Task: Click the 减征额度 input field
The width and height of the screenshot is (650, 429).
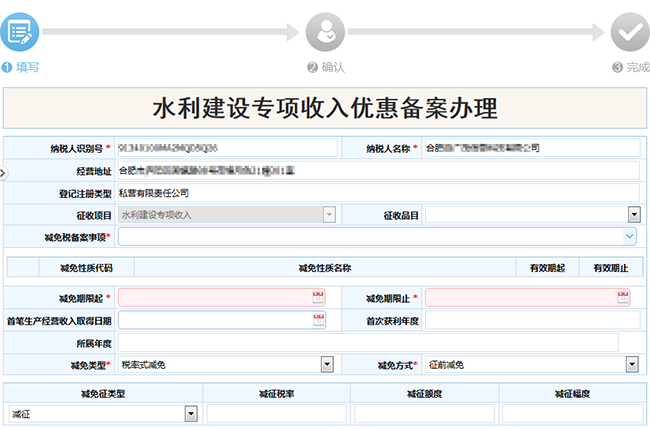Action: pyautogui.click(x=424, y=413)
